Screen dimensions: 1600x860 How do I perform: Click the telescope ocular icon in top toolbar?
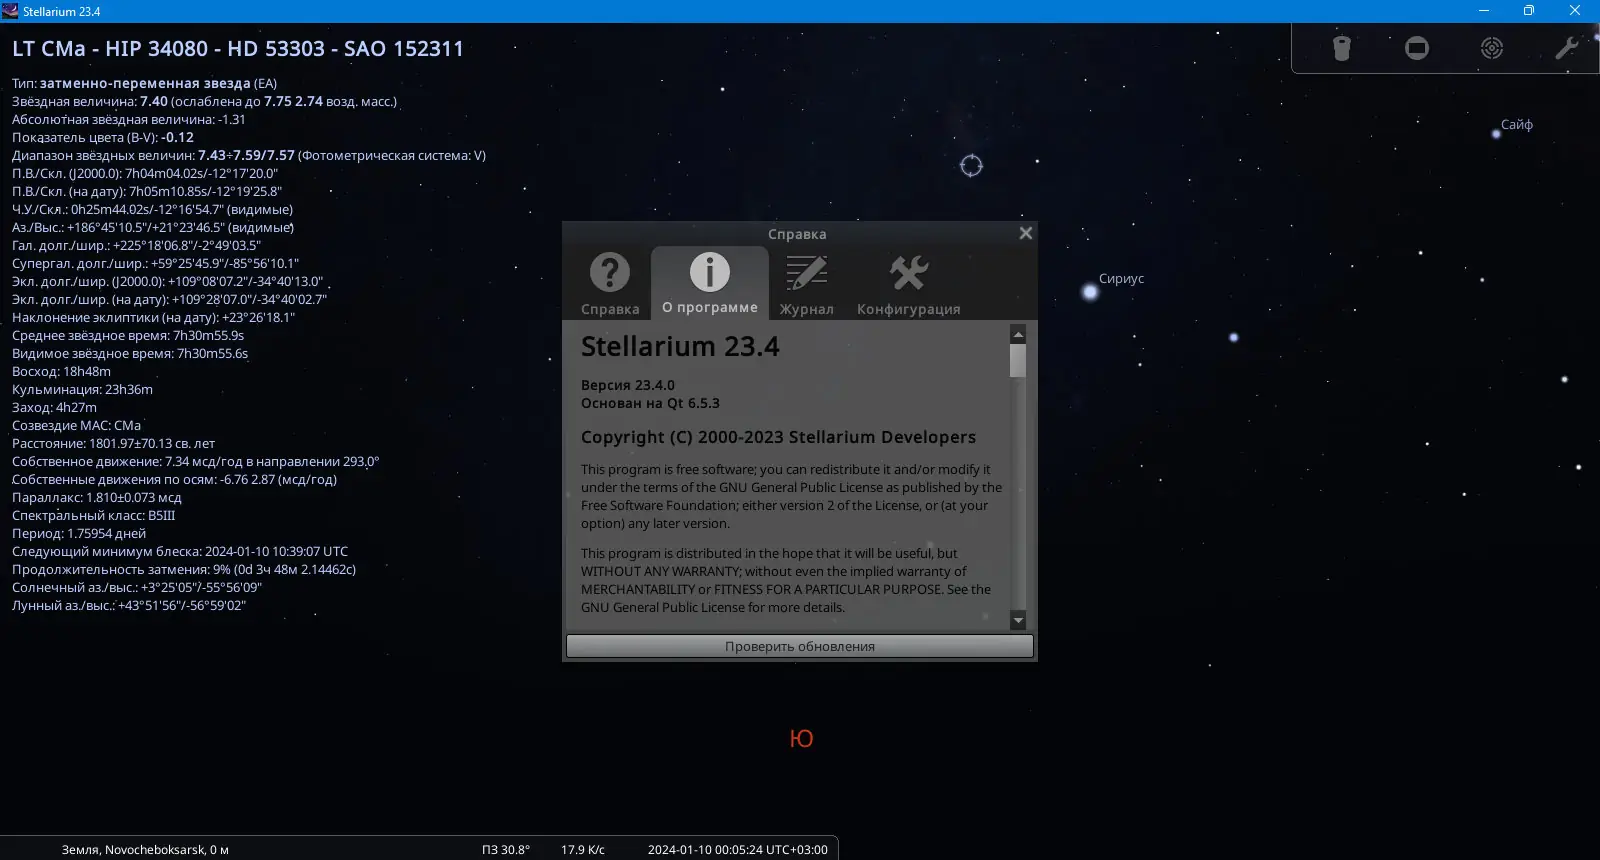tap(1342, 48)
